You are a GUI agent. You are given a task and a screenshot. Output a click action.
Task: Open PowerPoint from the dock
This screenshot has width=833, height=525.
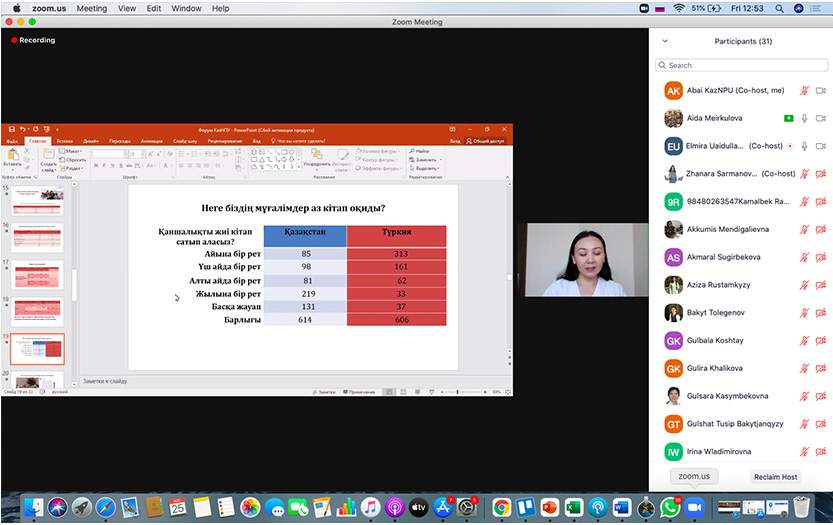click(x=549, y=507)
